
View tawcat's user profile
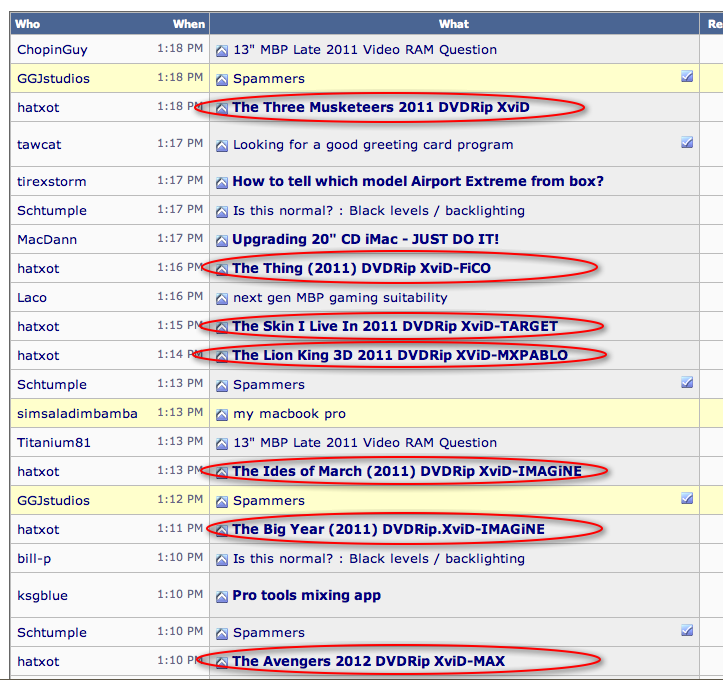pos(39,145)
